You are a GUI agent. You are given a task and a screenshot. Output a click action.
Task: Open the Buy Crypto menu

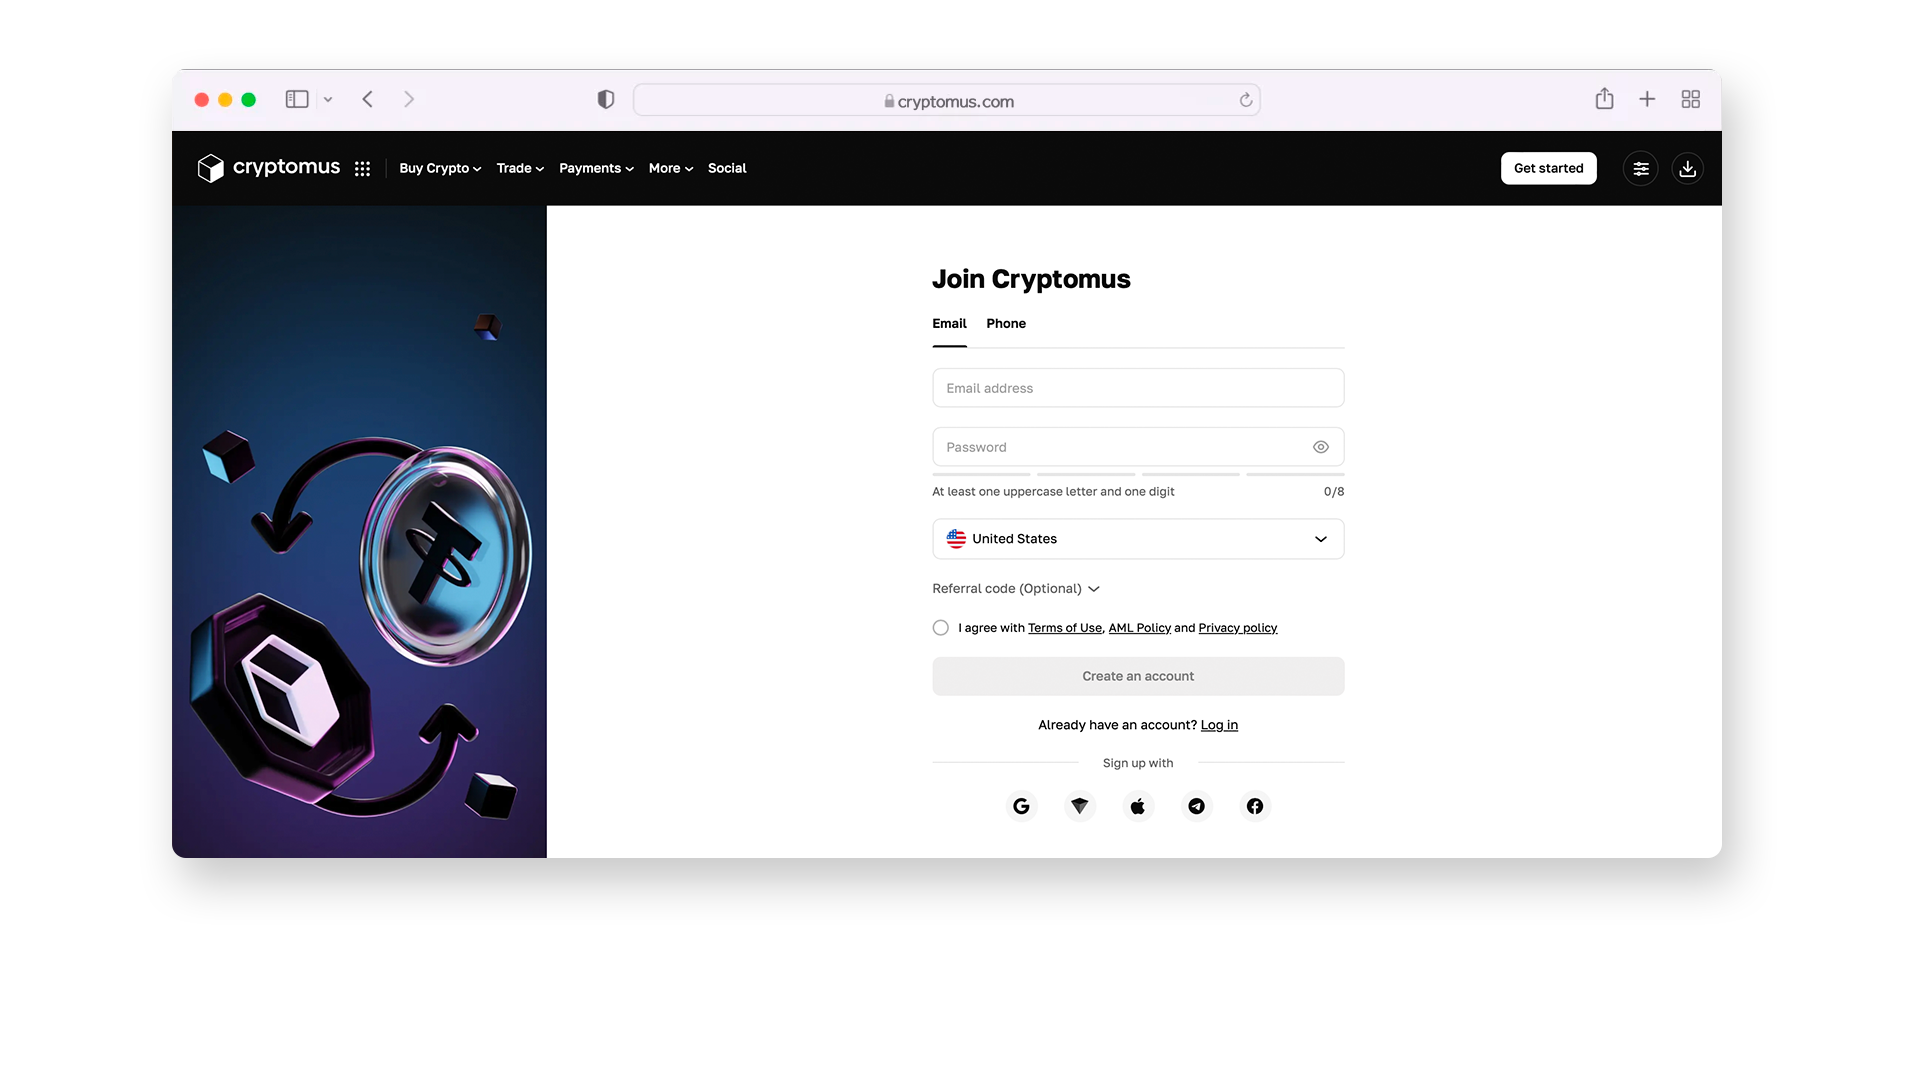pyautogui.click(x=440, y=168)
